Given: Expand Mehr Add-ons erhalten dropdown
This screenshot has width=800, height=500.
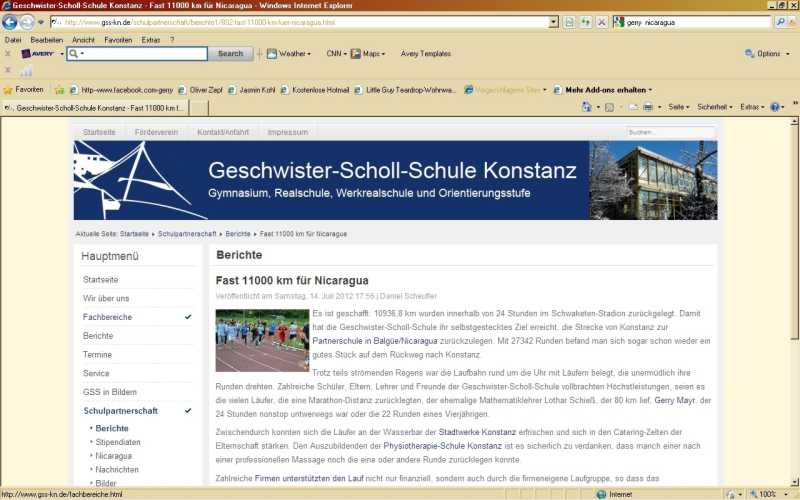Looking at the screenshot, I should click(x=650, y=90).
